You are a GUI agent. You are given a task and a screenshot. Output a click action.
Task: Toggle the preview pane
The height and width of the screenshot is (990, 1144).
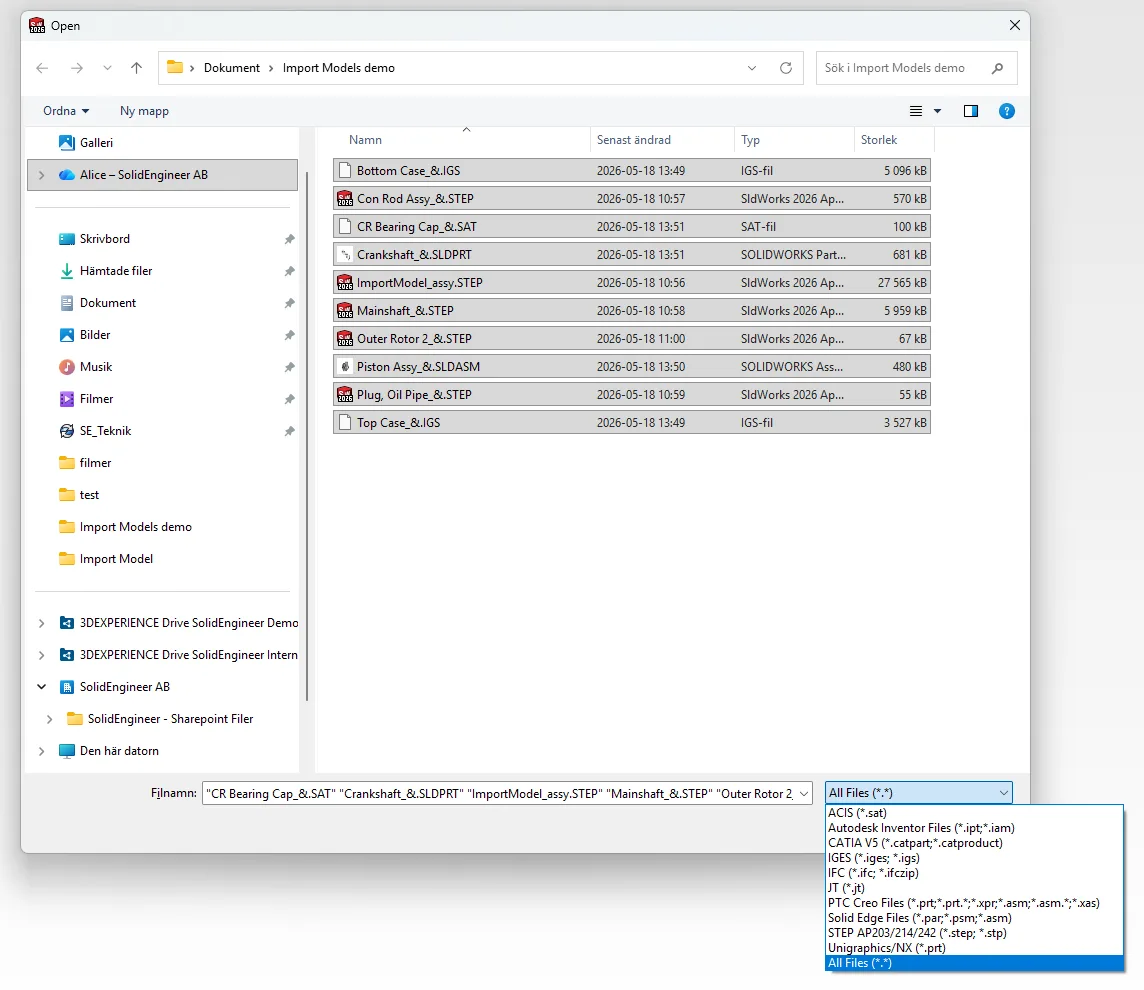click(970, 111)
